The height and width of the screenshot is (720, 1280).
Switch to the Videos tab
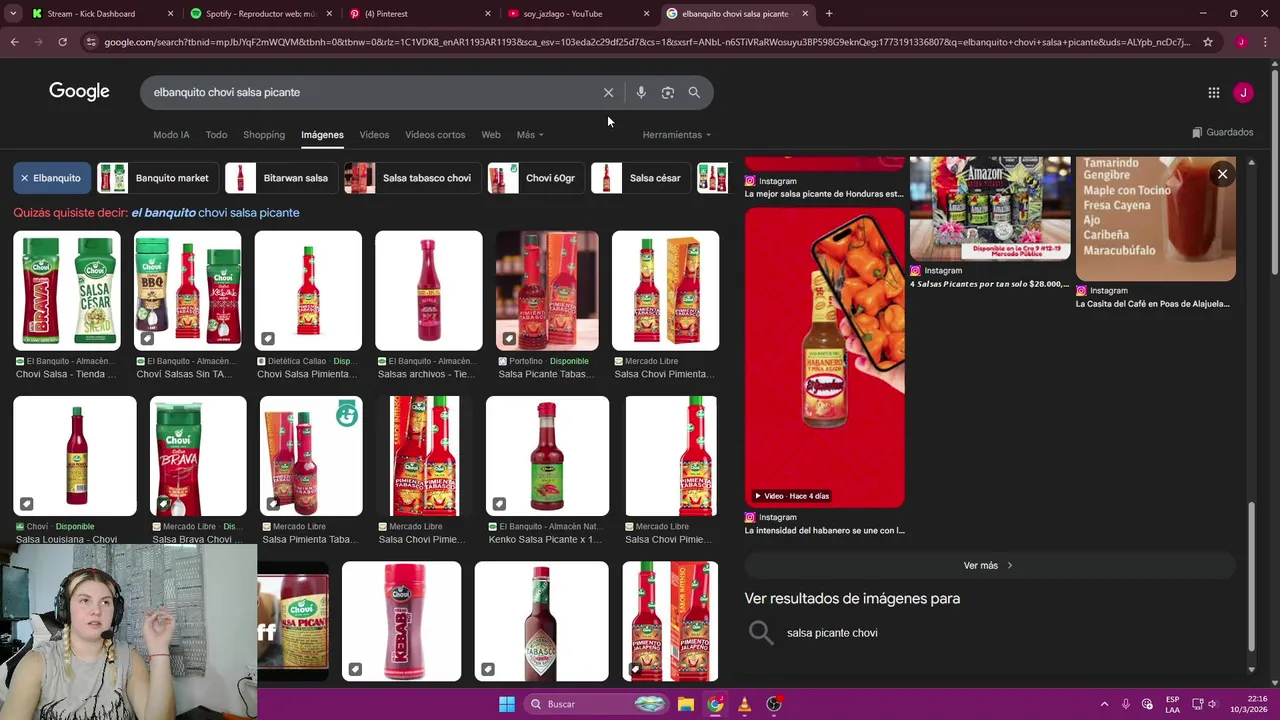click(x=374, y=134)
